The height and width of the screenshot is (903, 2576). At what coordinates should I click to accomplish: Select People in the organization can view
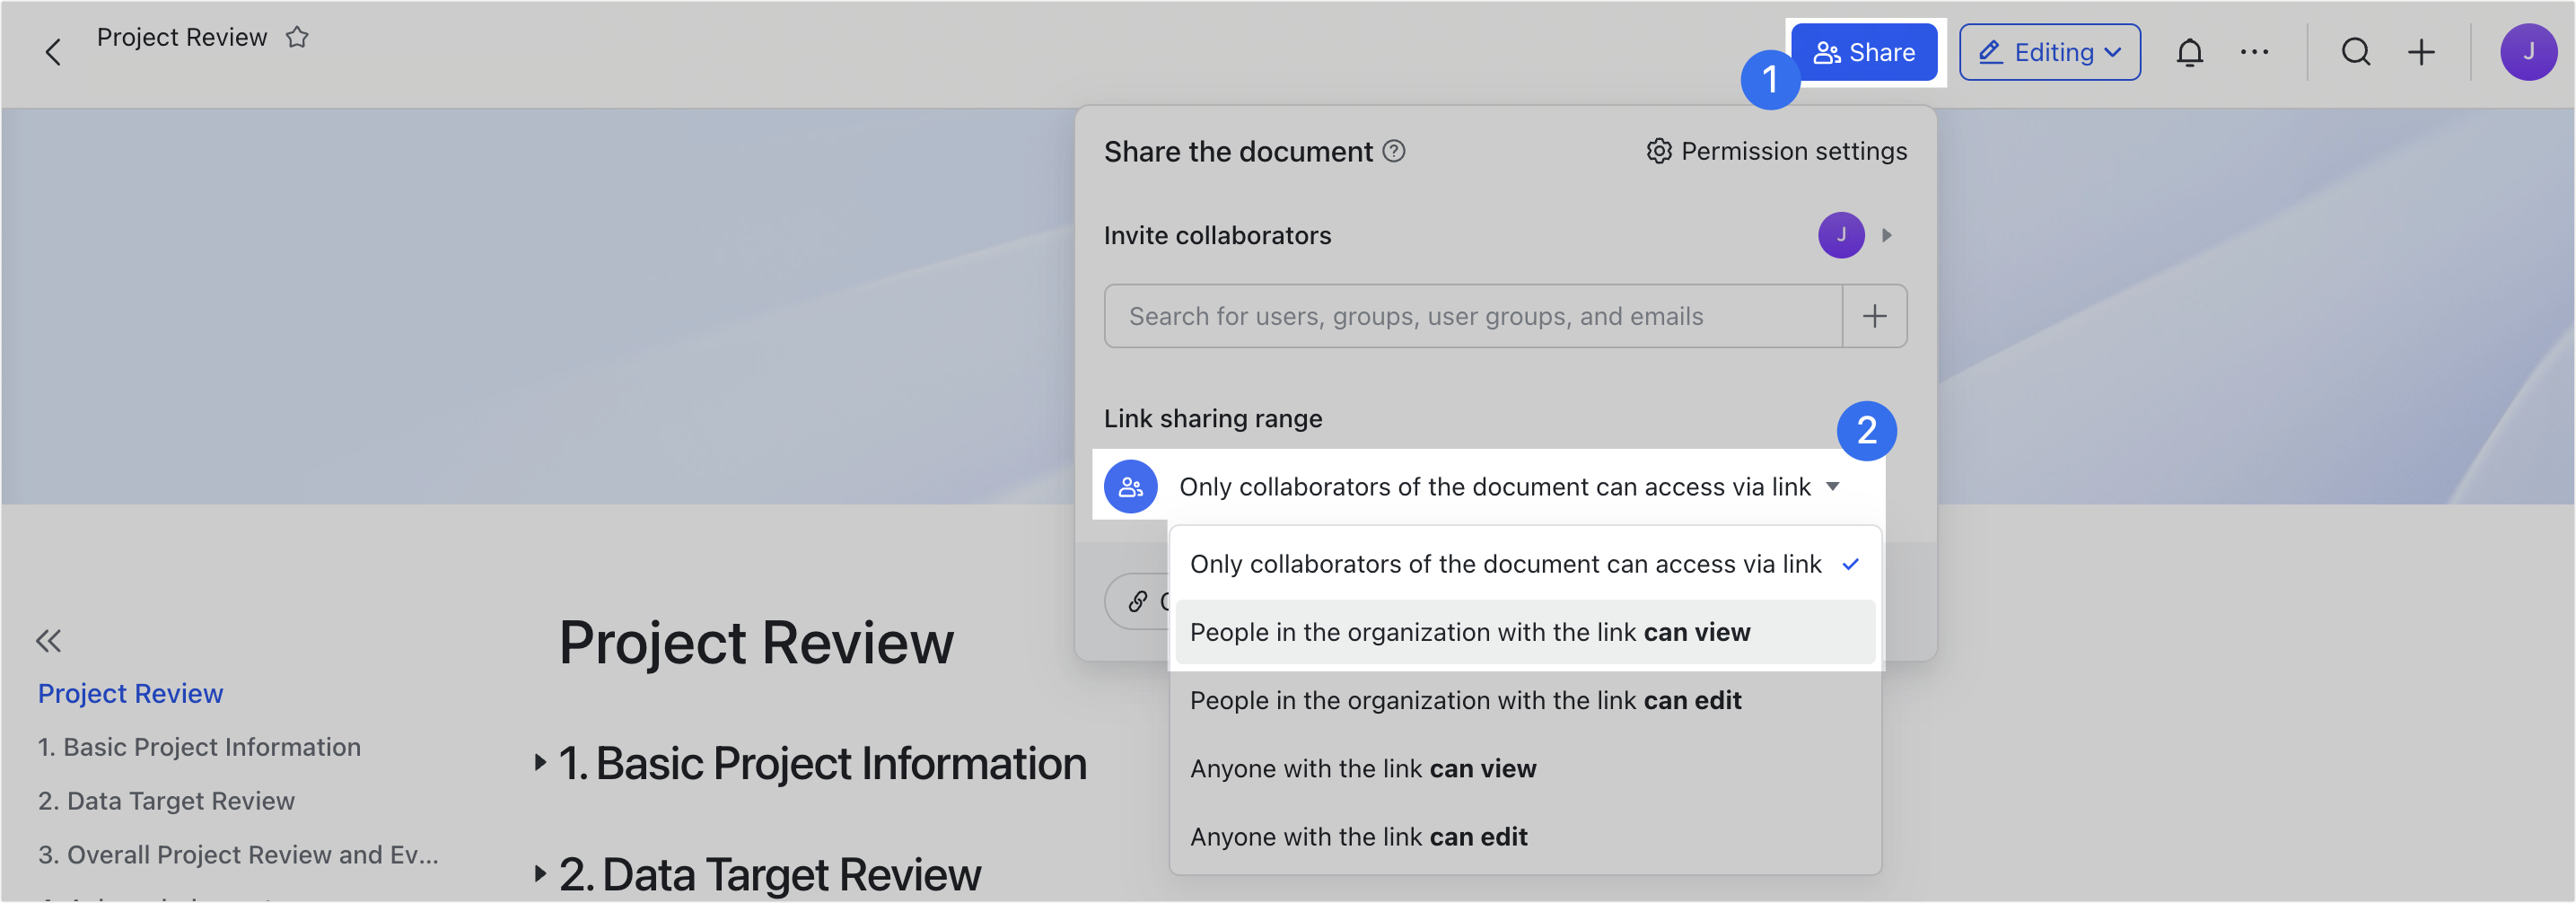pyautogui.click(x=1525, y=632)
